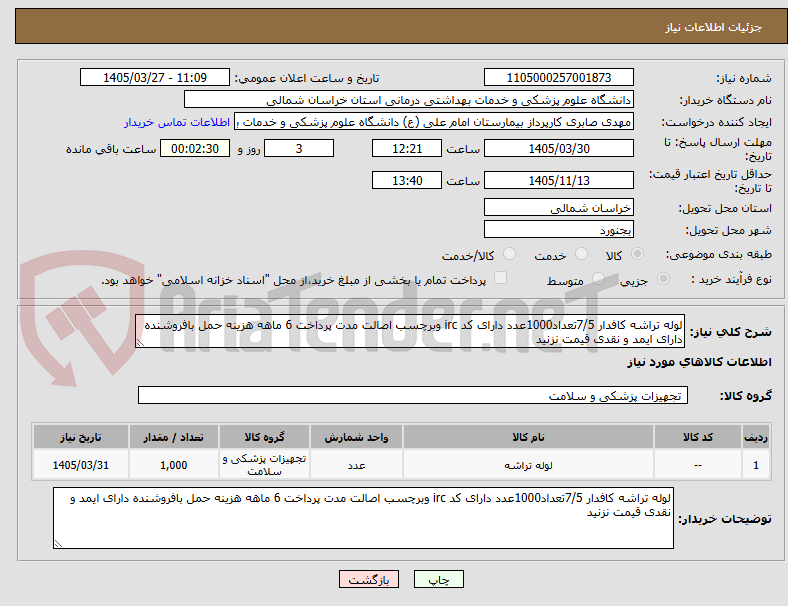Click the remaining days field showing 3
This screenshot has width=788, height=606.
(x=299, y=148)
